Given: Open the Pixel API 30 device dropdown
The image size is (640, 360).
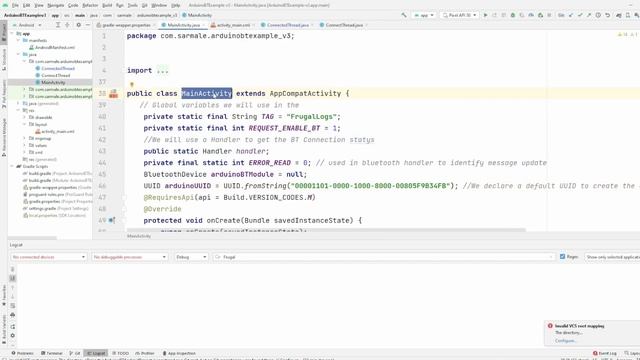Looking at the screenshot, I should 460,15.
